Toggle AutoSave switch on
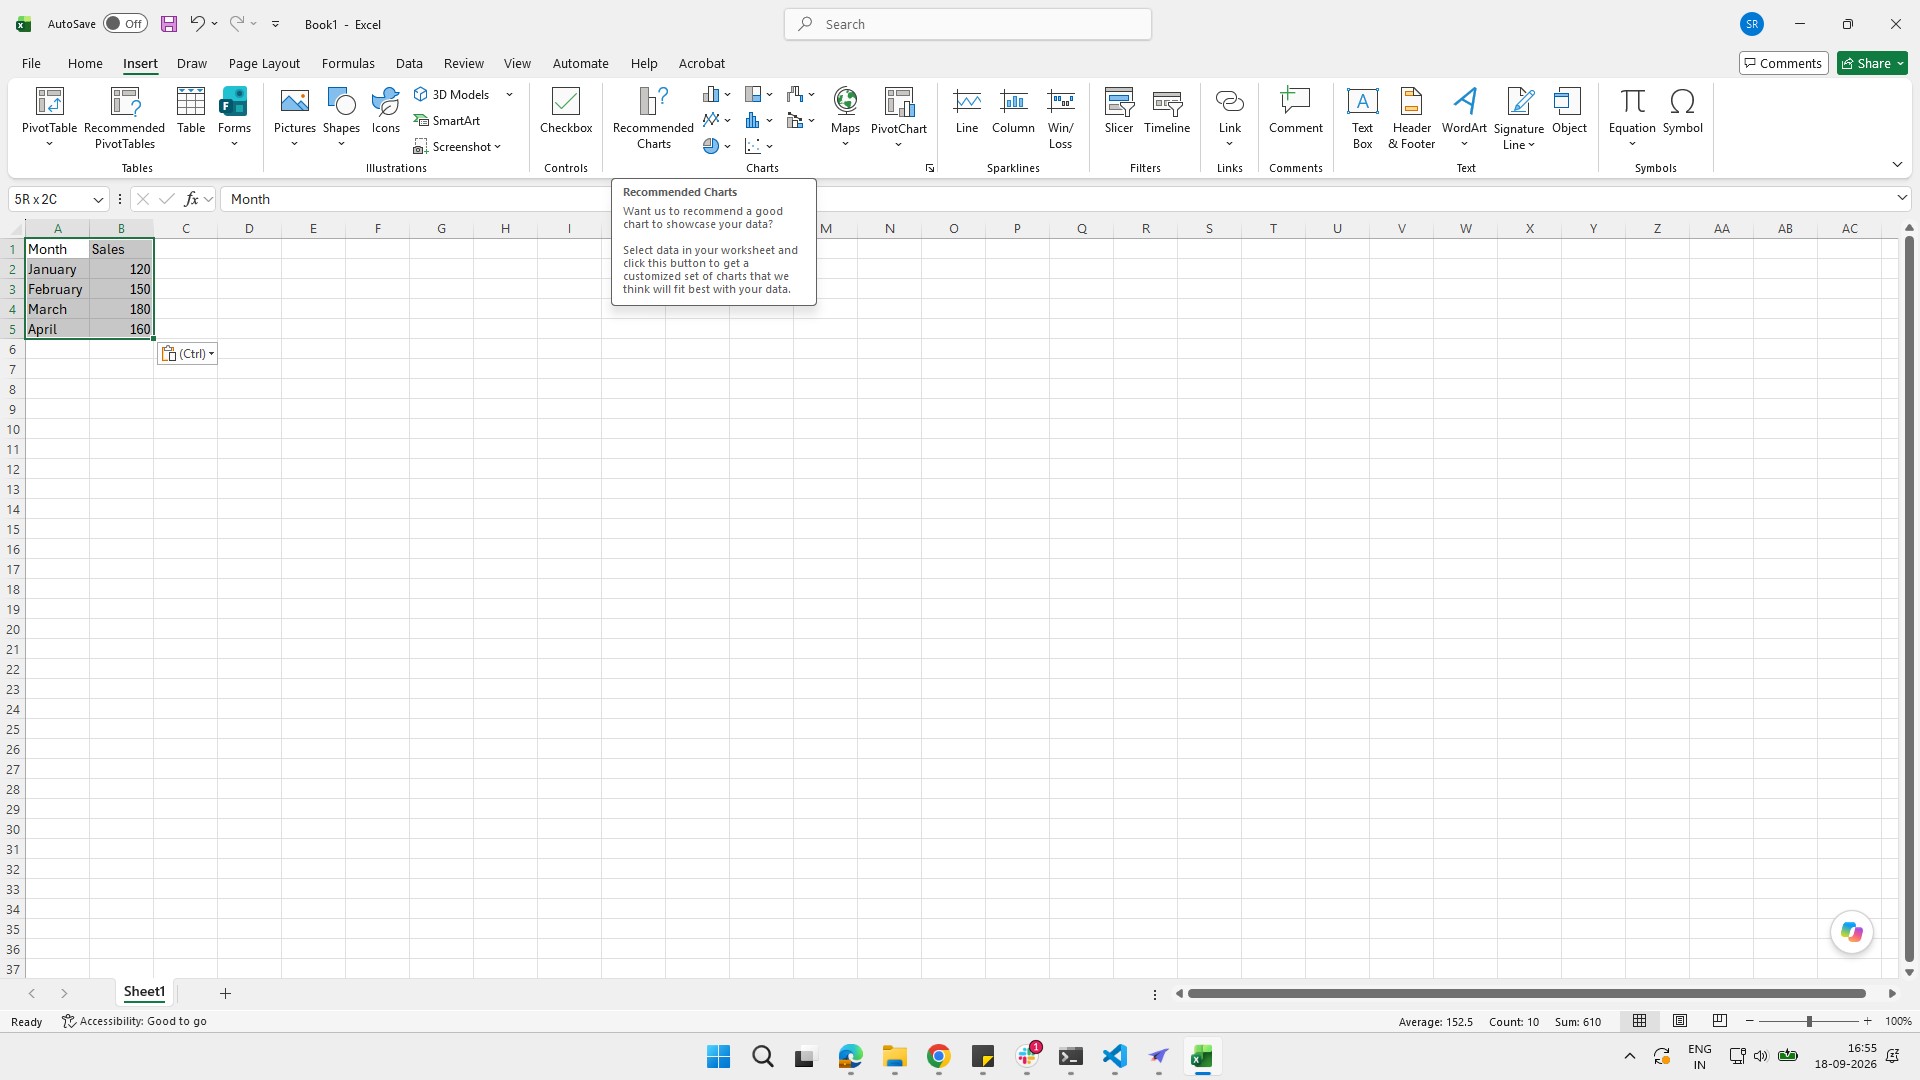1920x1080 pixels. 125,24
